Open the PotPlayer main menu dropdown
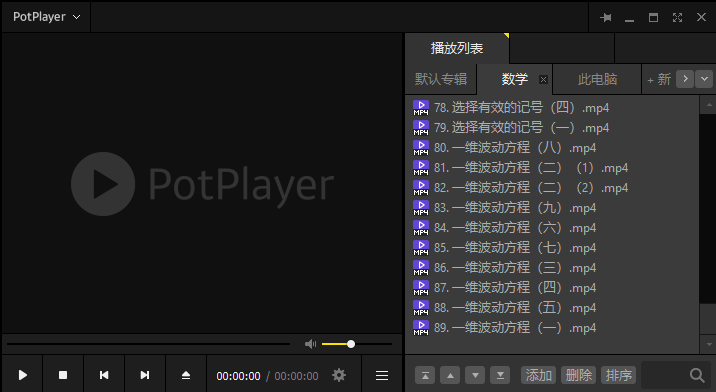716x392 pixels. tap(46, 17)
